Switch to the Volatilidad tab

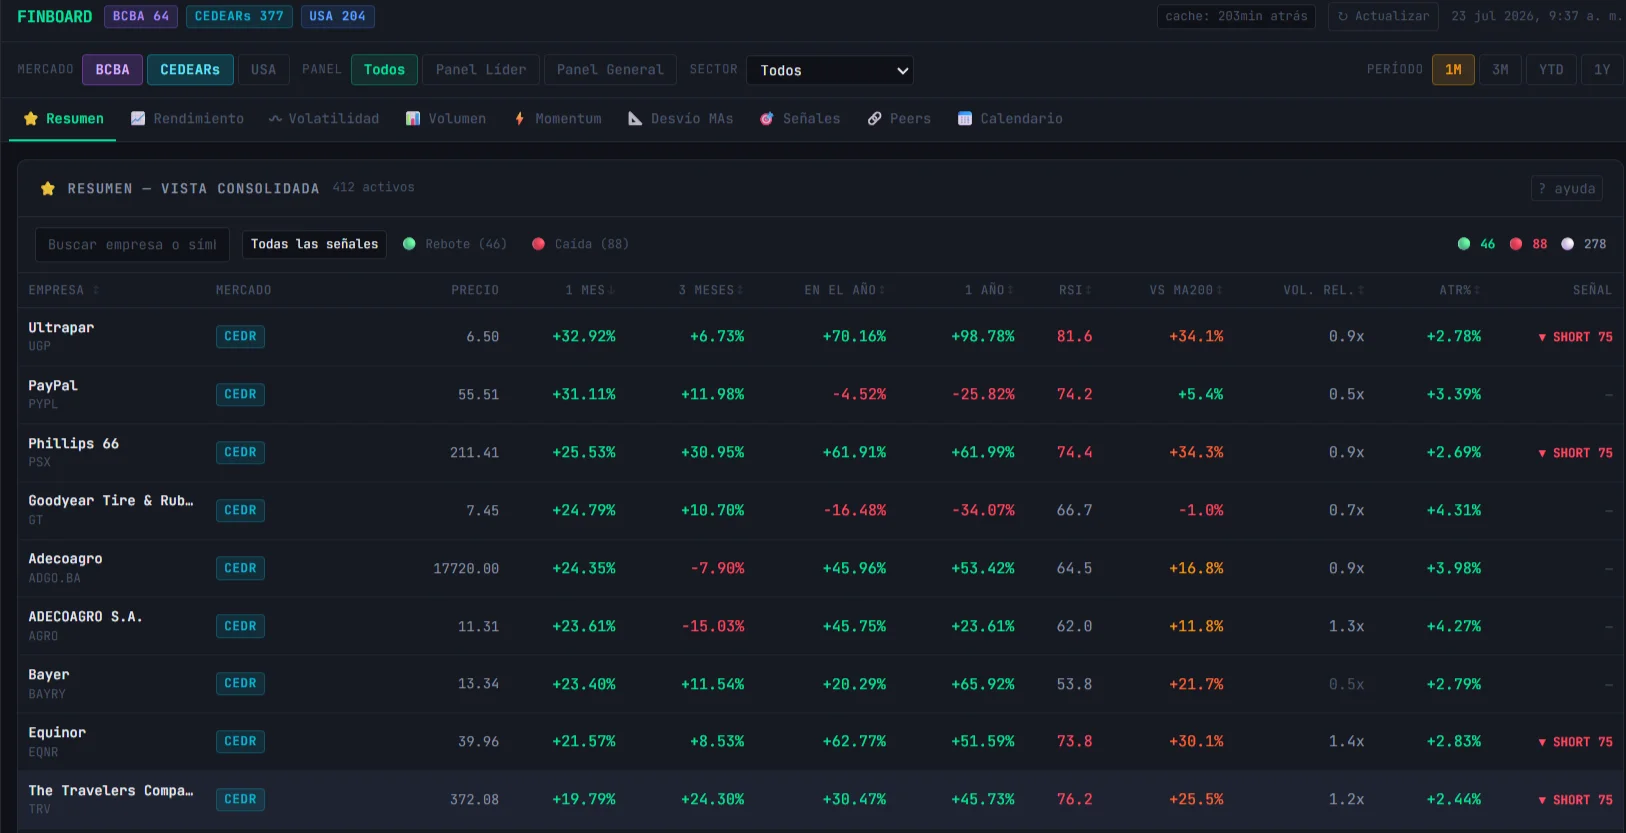(324, 119)
